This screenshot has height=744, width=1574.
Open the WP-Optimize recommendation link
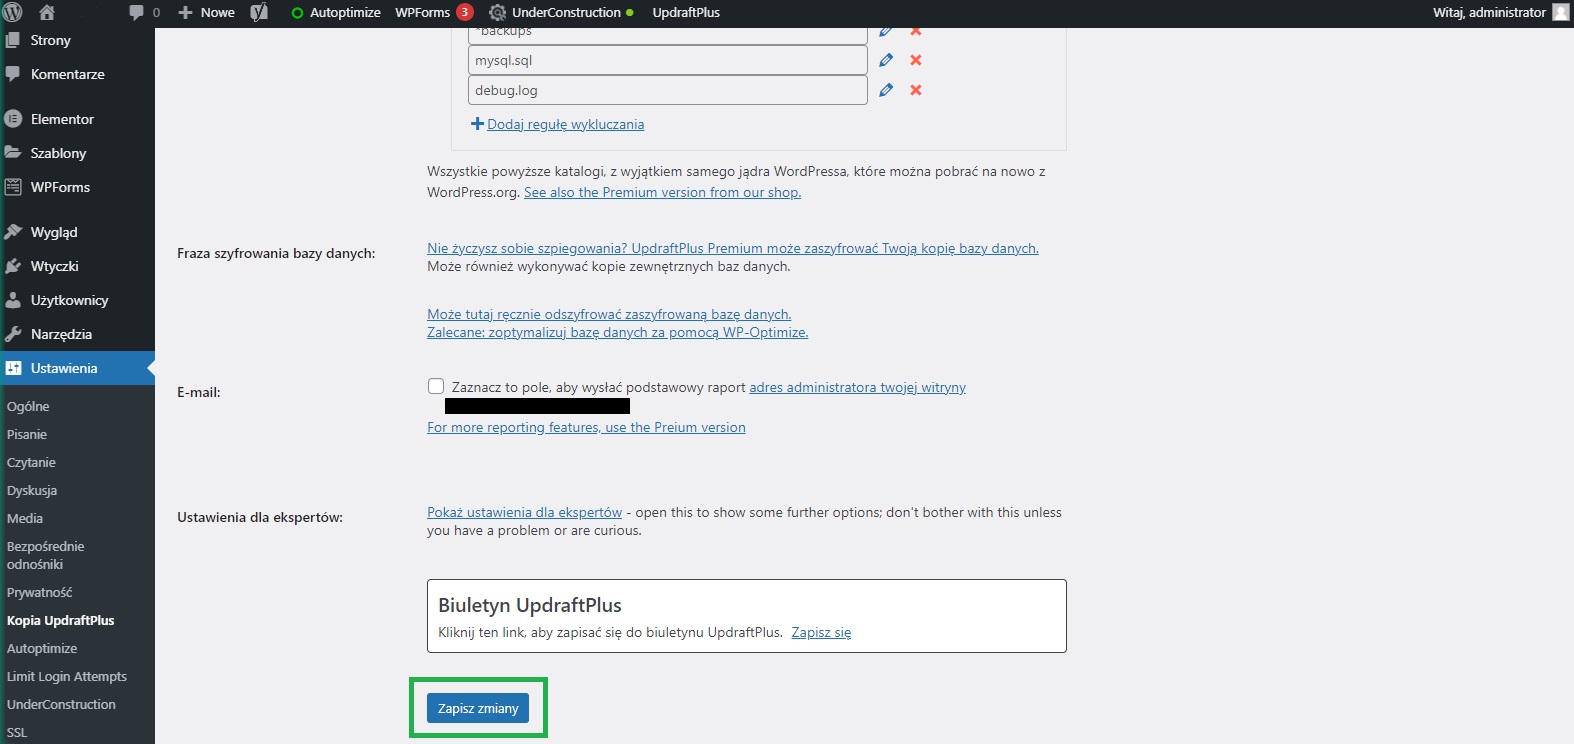617,332
